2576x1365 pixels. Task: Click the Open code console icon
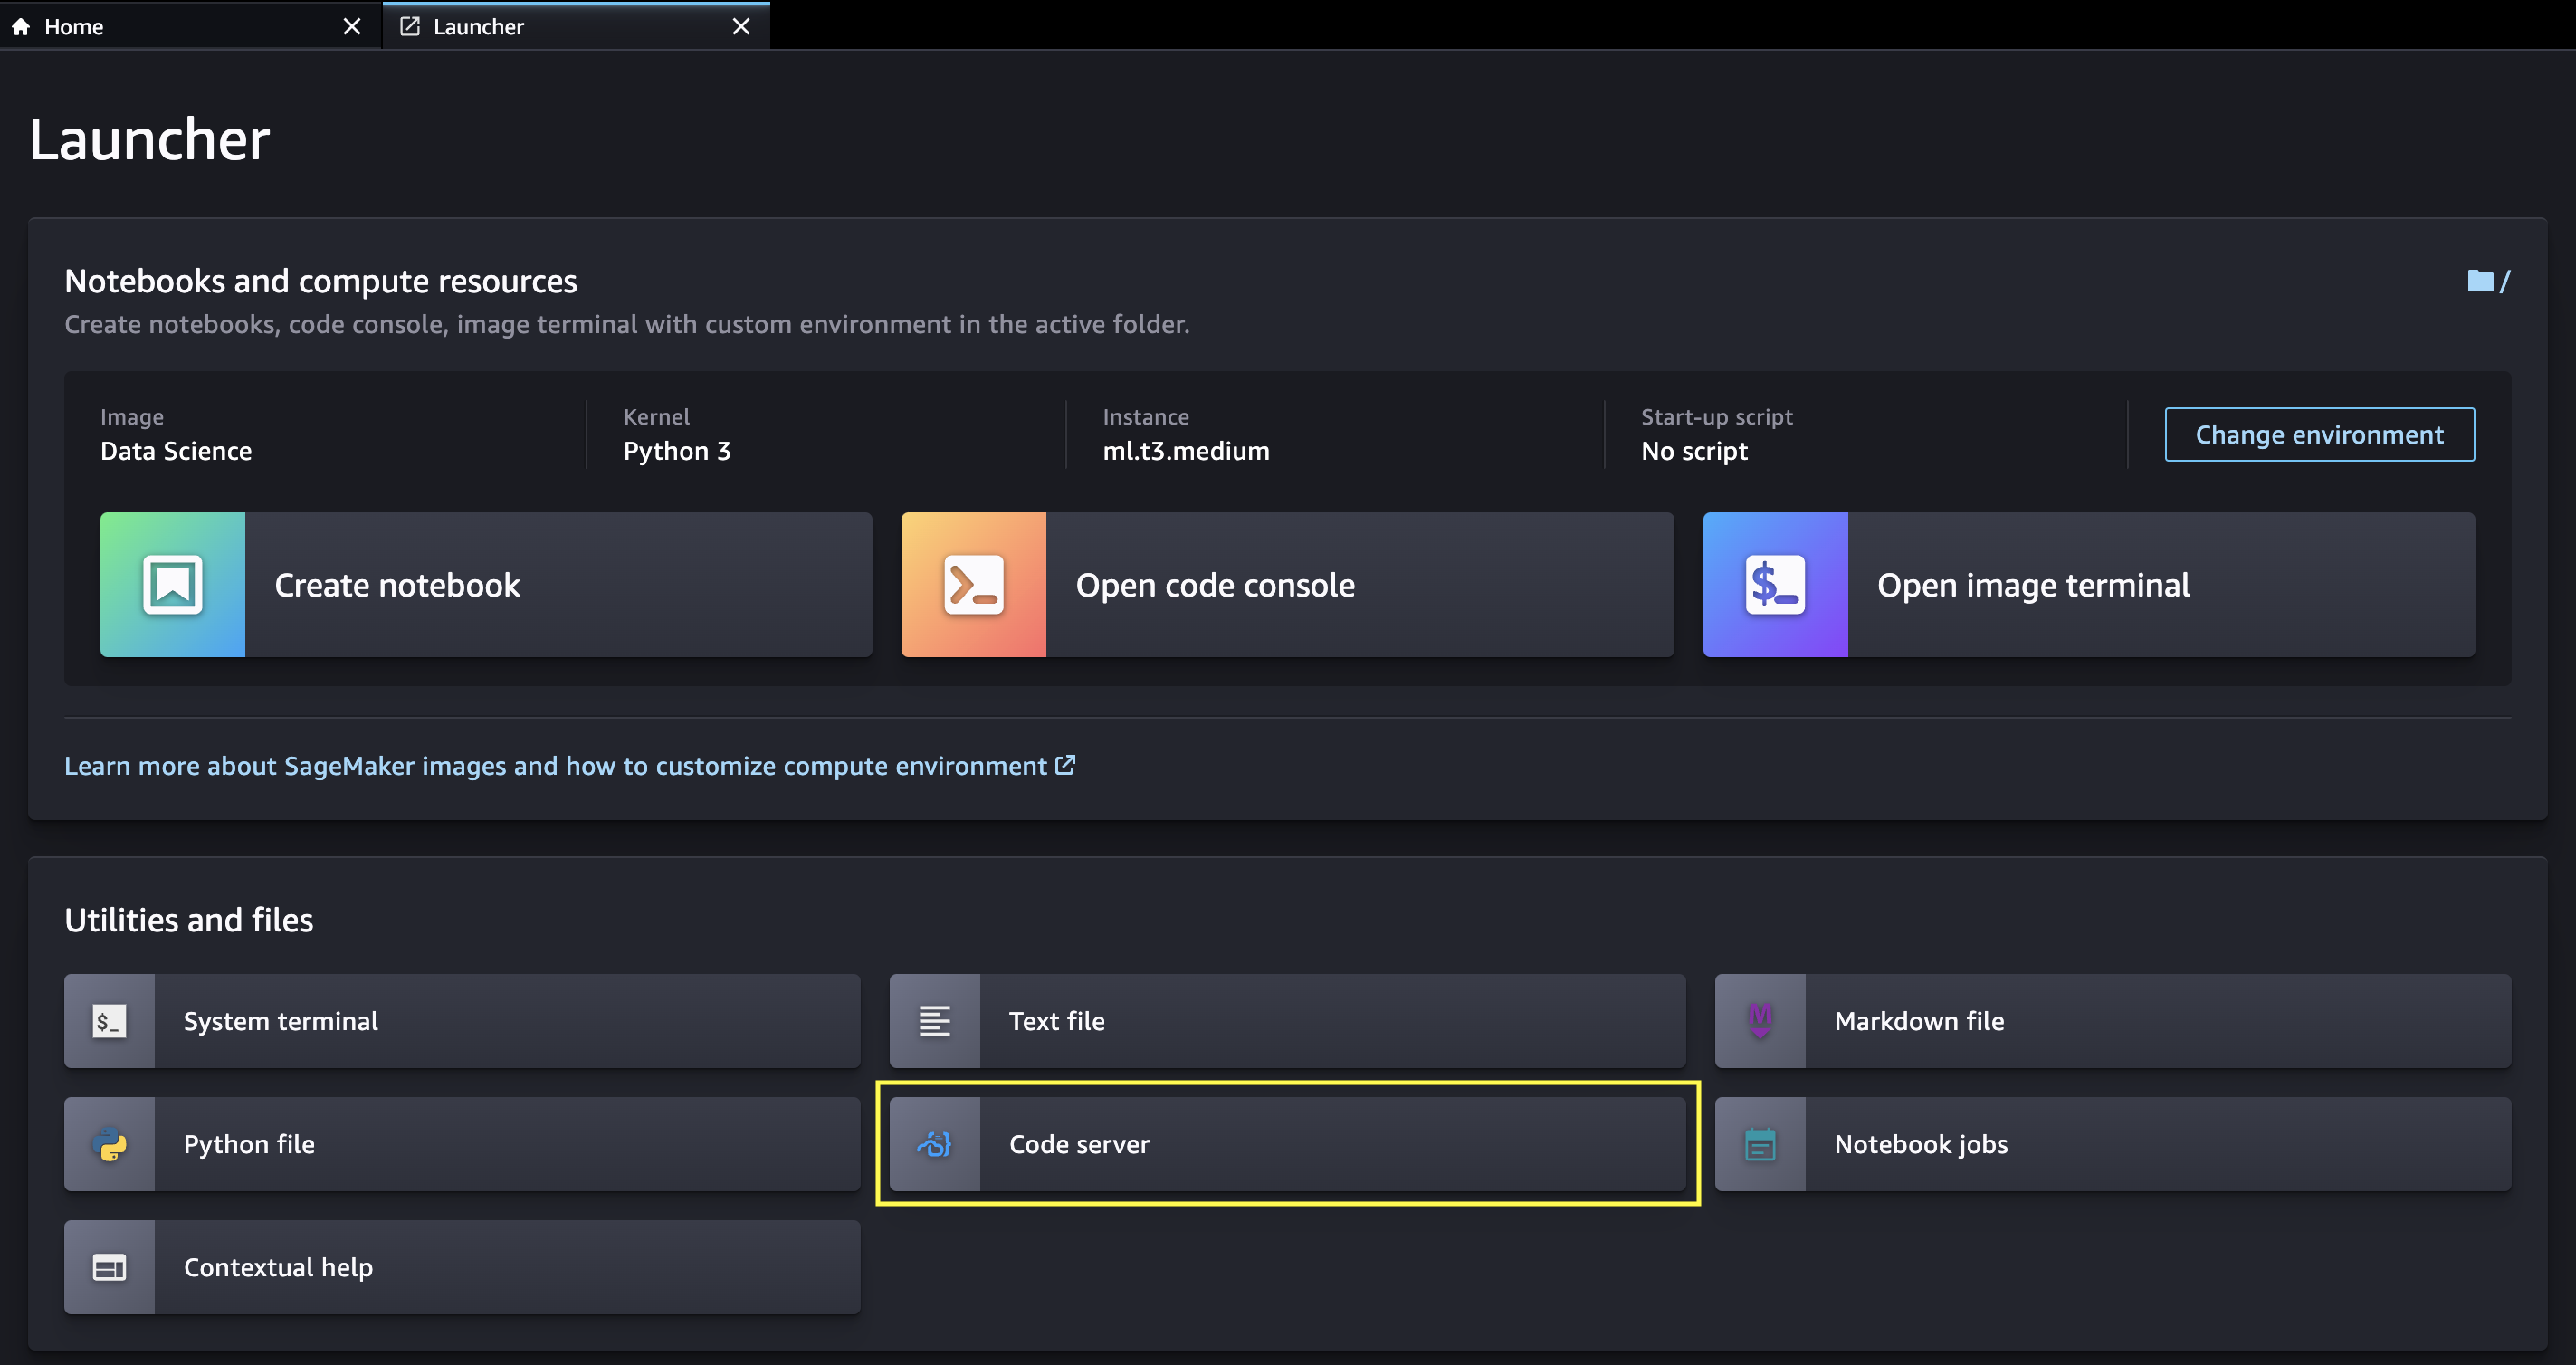[x=973, y=585]
